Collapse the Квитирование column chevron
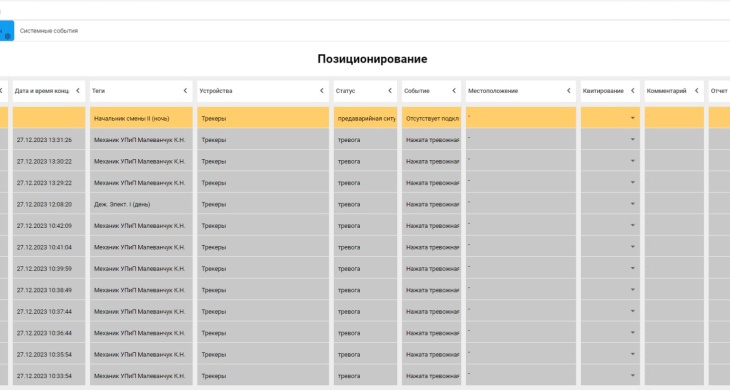The image size is (730, 390). [x=632, y=91]
